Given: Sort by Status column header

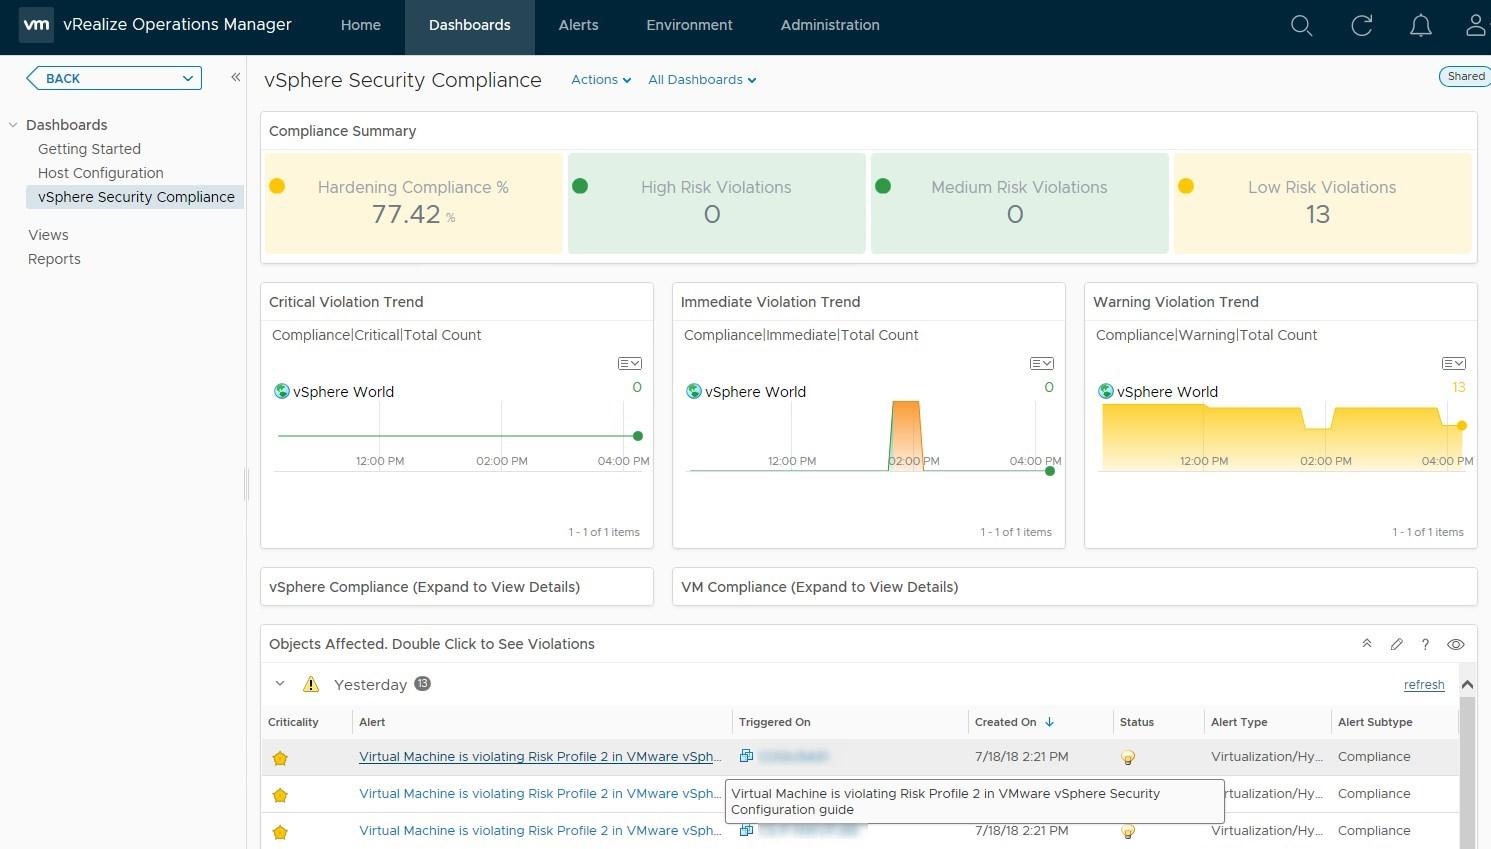Looking at the screenshot, I should click(1136, 722).
